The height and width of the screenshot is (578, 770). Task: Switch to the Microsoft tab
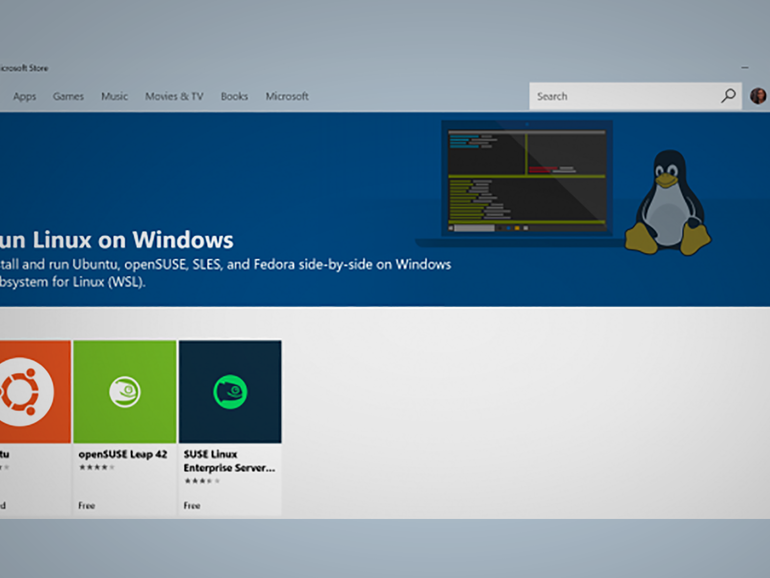pos(286,97)
